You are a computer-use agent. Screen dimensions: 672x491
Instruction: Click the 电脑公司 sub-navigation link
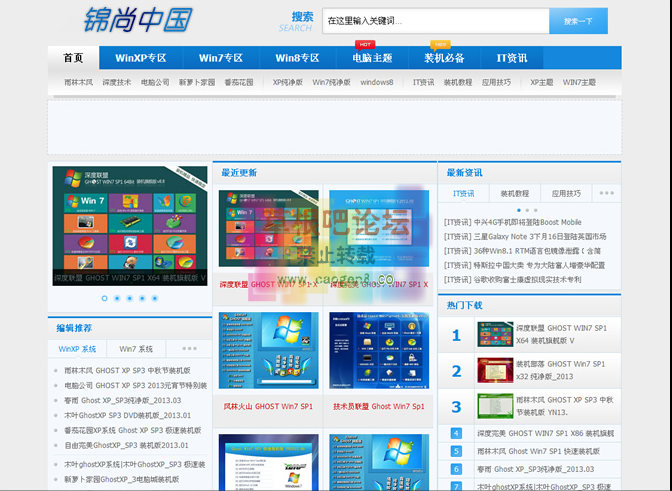(x=155, y=82)
